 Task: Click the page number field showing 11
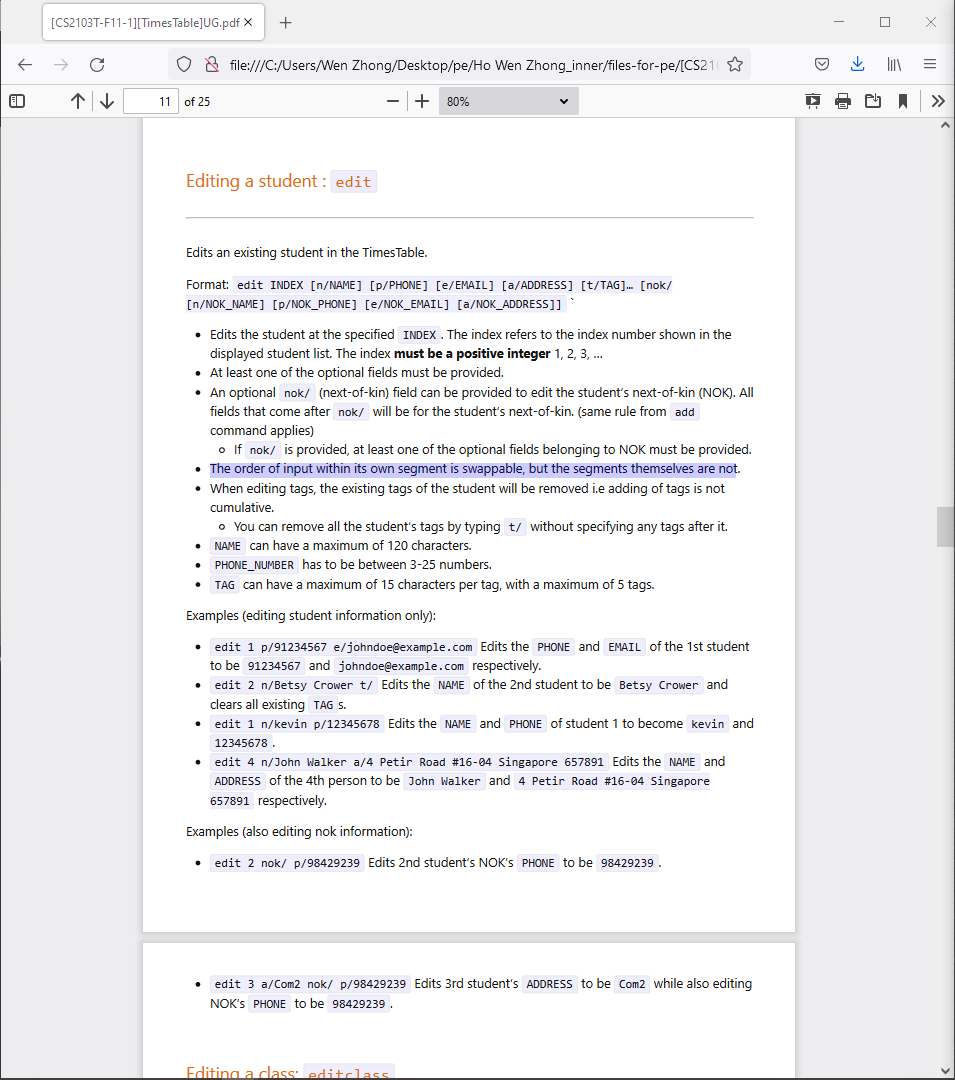[151, 101]
